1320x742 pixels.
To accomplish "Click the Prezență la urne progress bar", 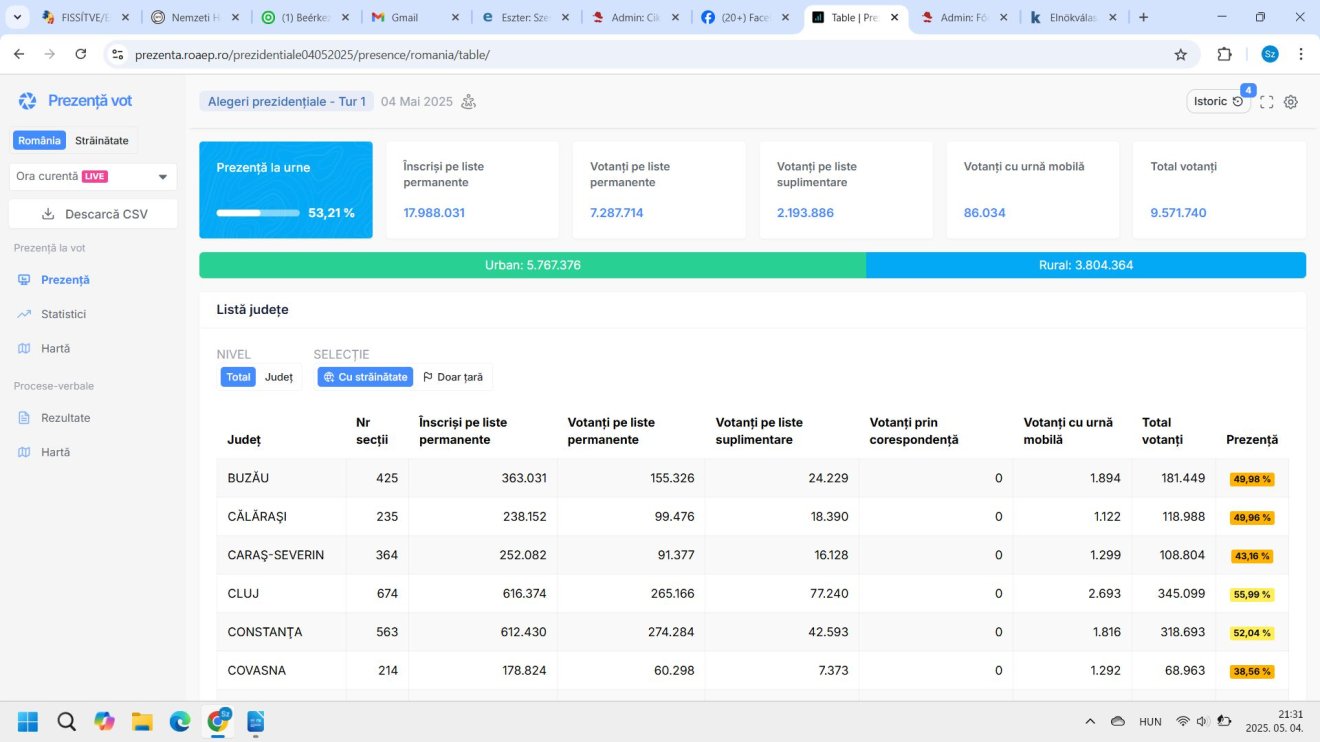I will (x=258, y=213).
